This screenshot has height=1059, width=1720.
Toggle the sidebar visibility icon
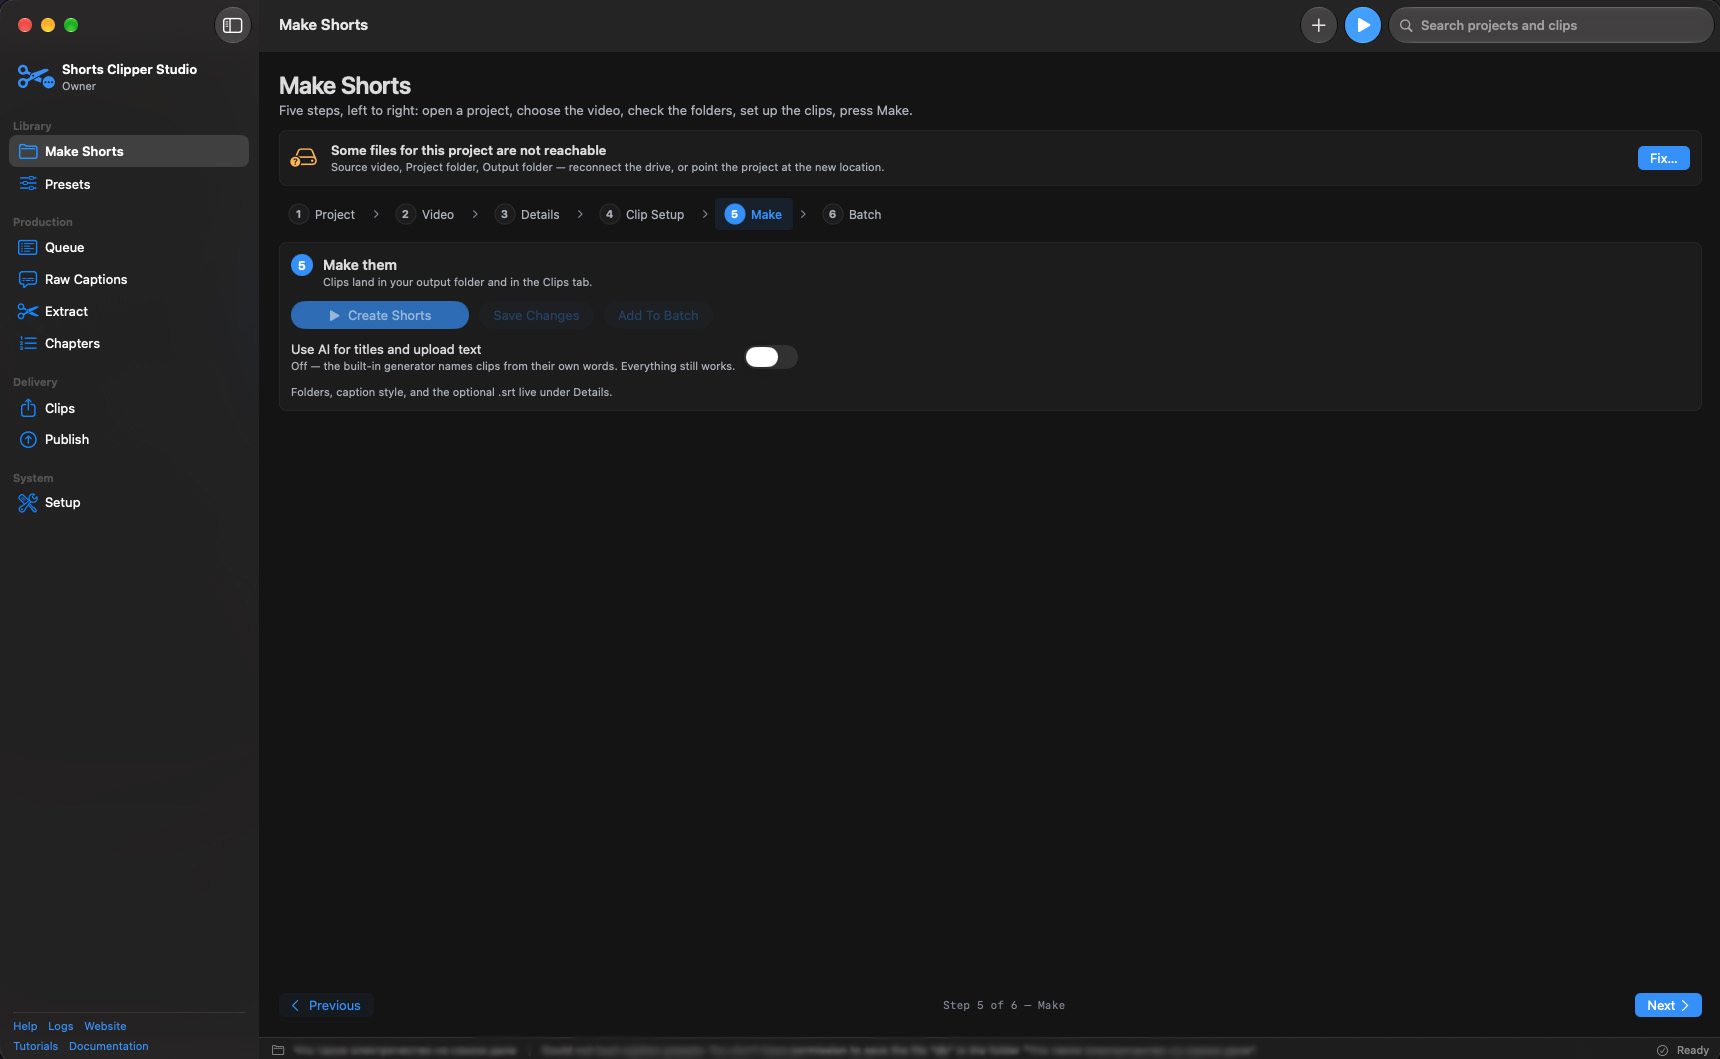[x=233, y=25]
